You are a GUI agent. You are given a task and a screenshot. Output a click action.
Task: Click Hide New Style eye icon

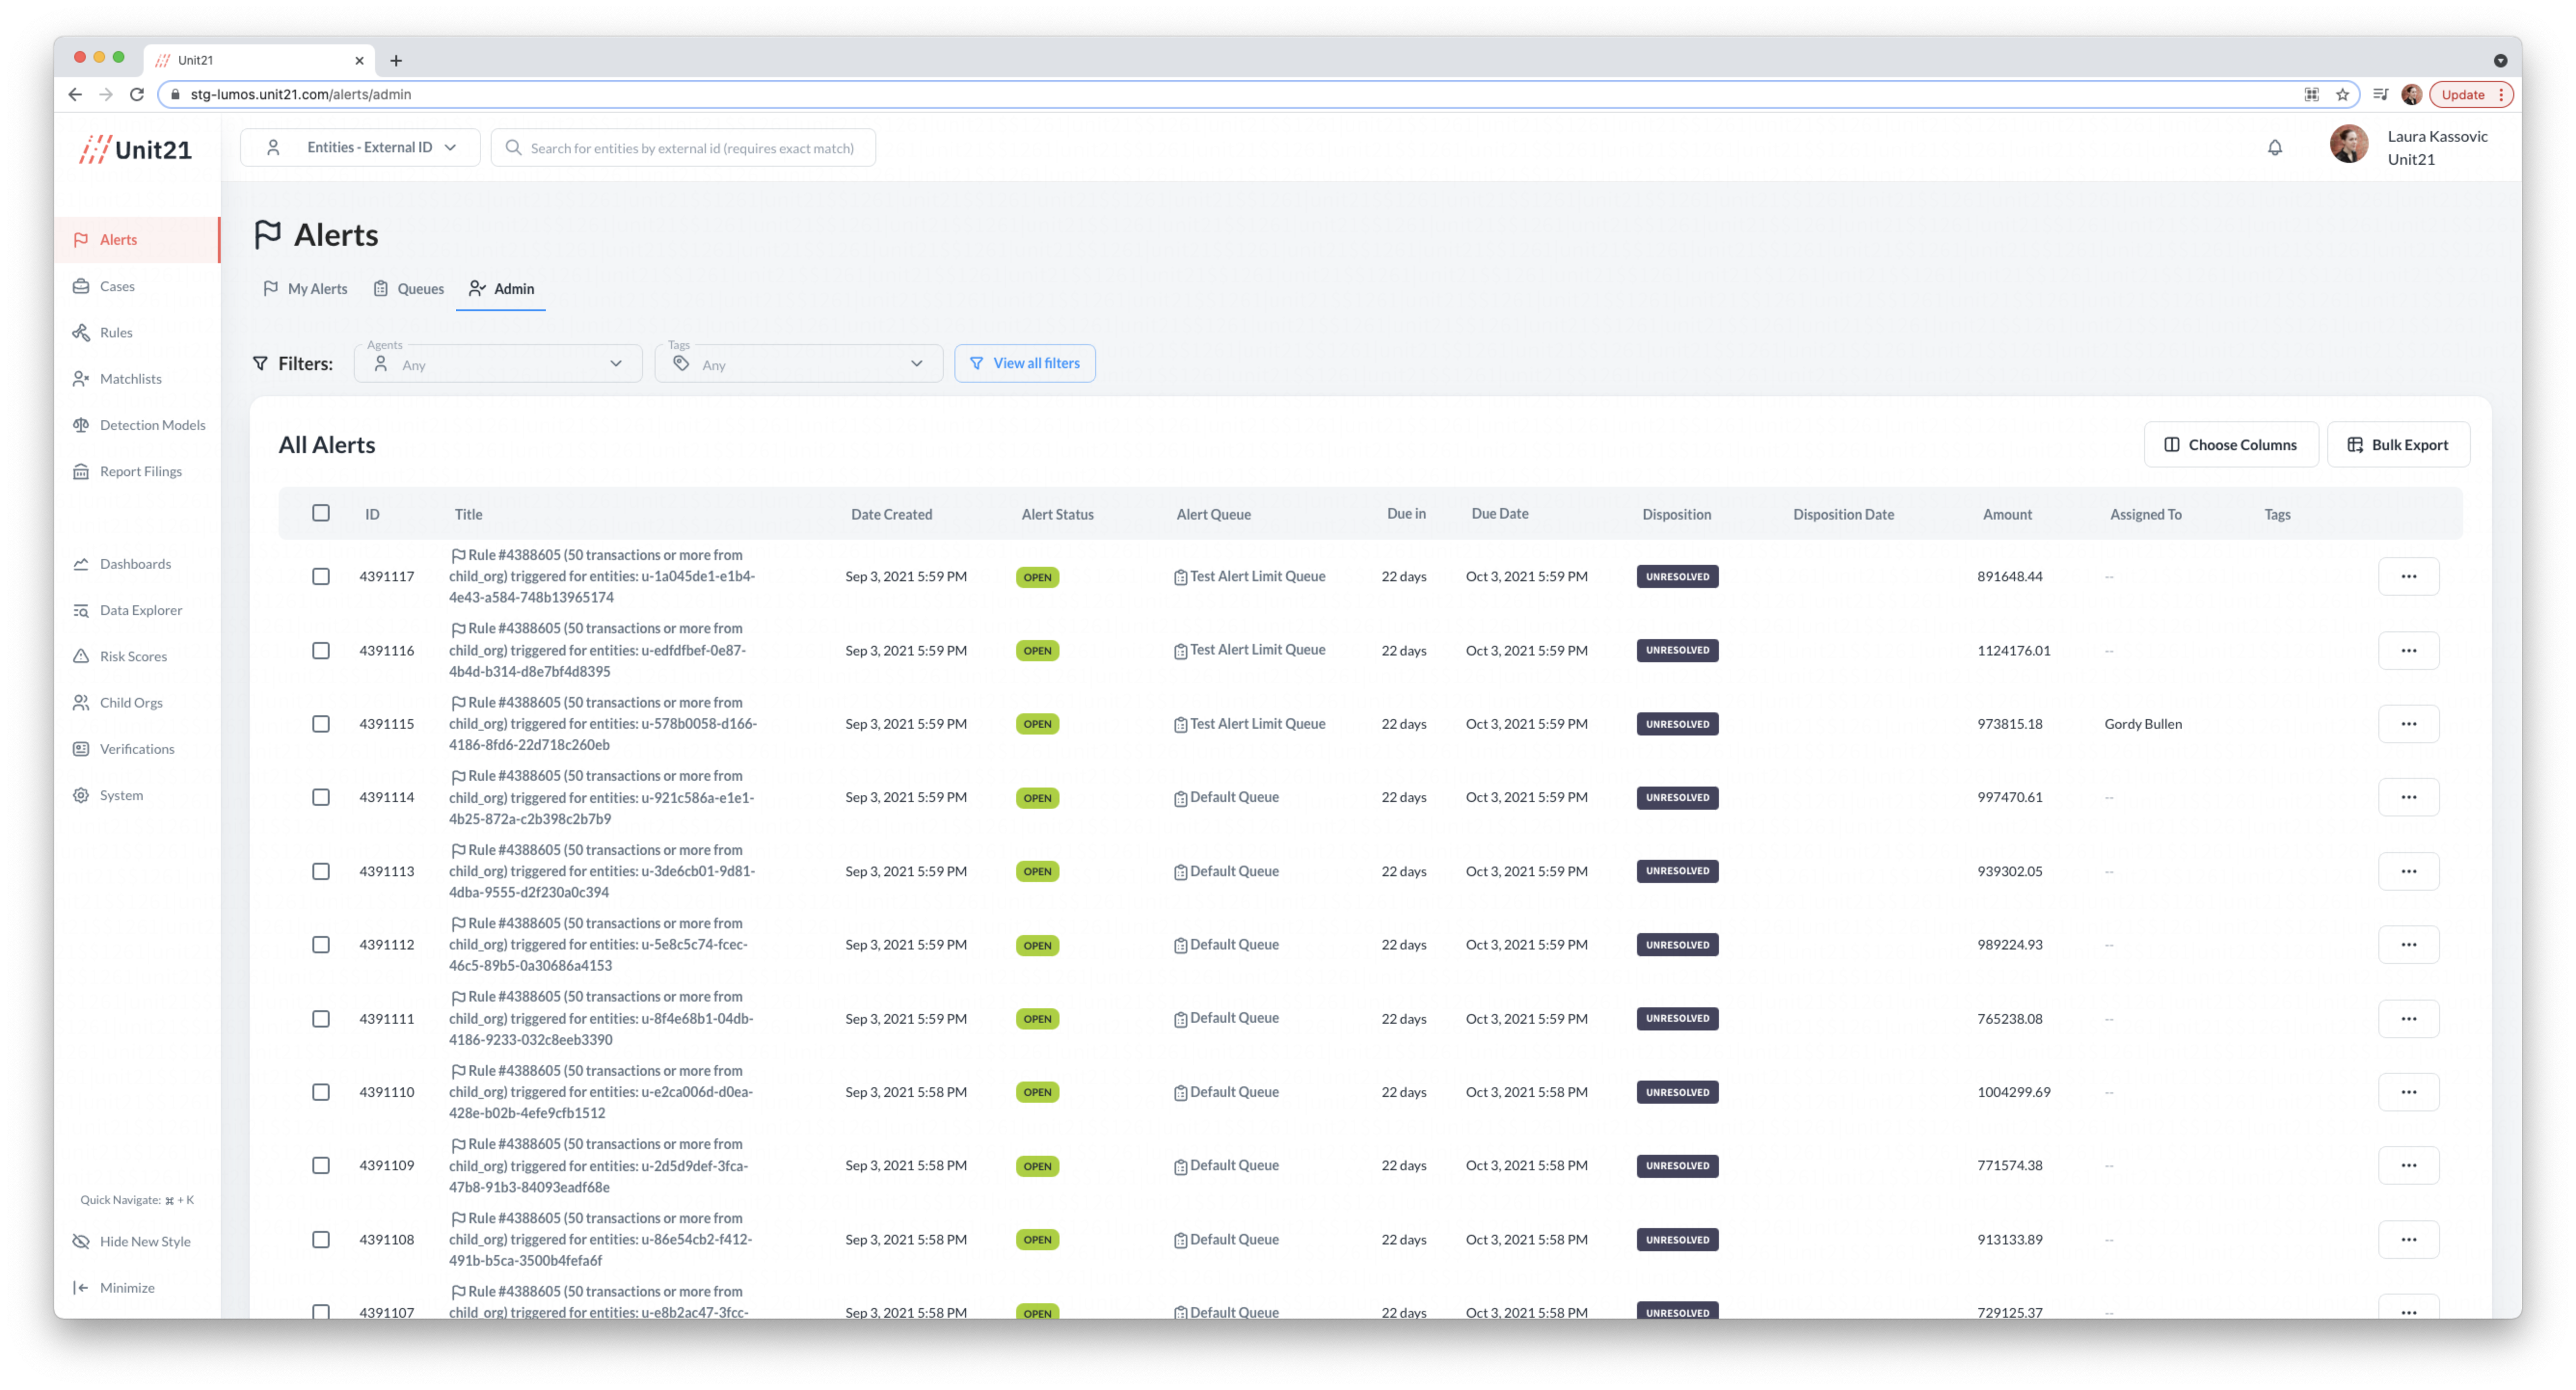[81, 1241]
